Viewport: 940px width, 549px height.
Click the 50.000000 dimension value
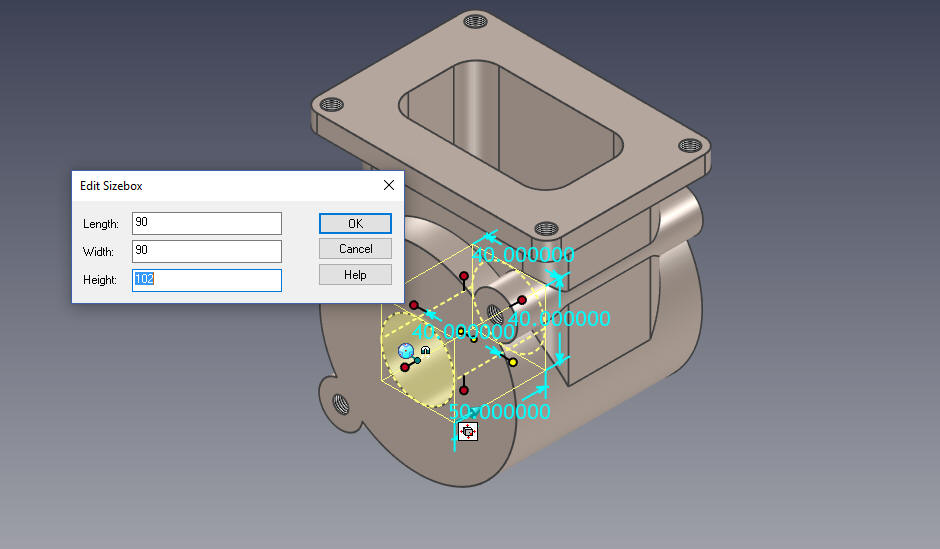coord(499,412)
